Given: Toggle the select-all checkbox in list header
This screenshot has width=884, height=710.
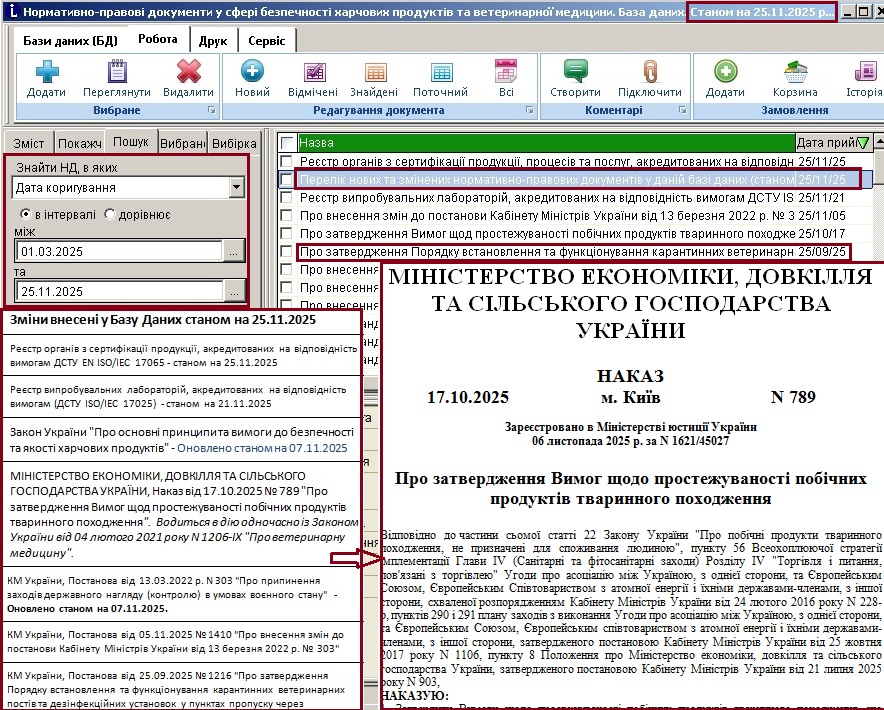Looking at the screenshot, I should pyautogui.click(x=288, y=142).
